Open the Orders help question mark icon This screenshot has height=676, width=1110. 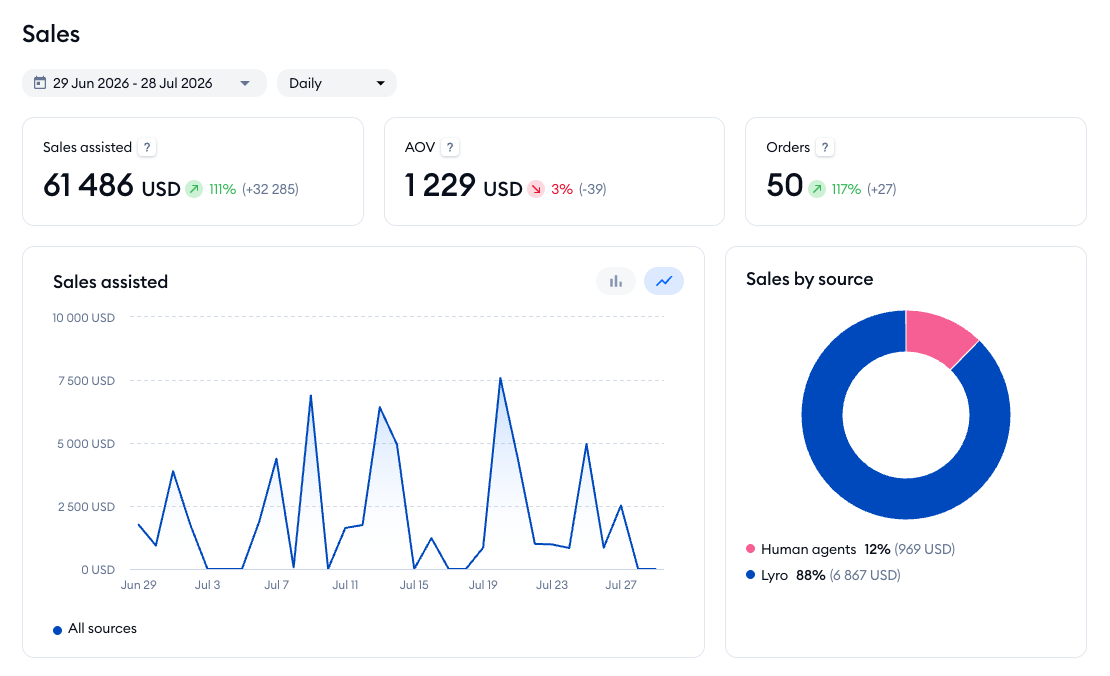(824, 147)
